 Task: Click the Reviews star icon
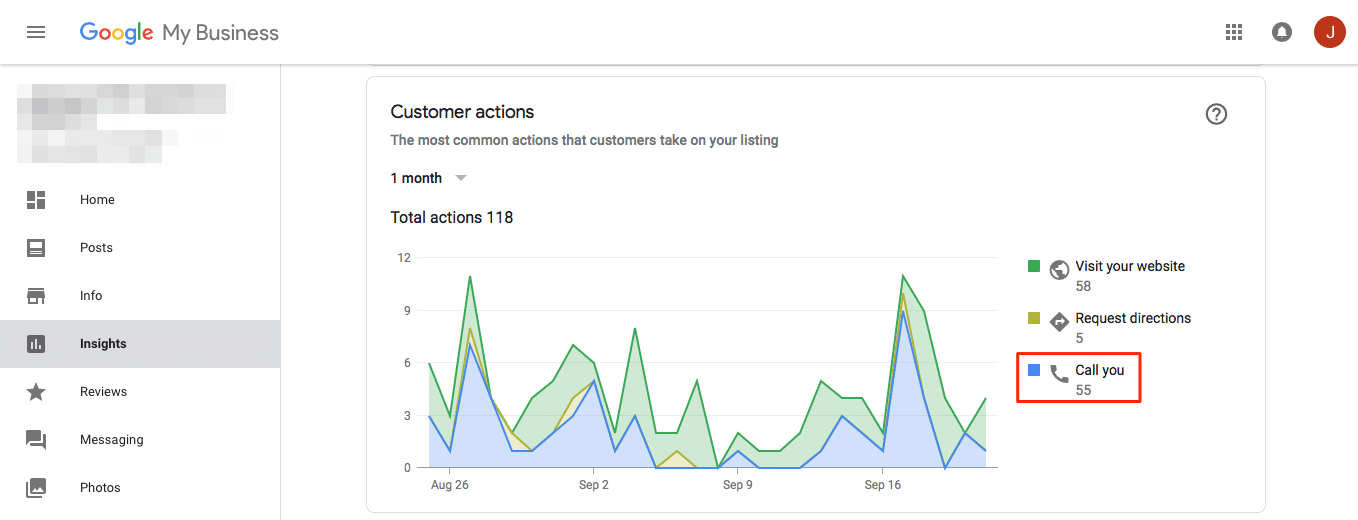pos(36,392)
